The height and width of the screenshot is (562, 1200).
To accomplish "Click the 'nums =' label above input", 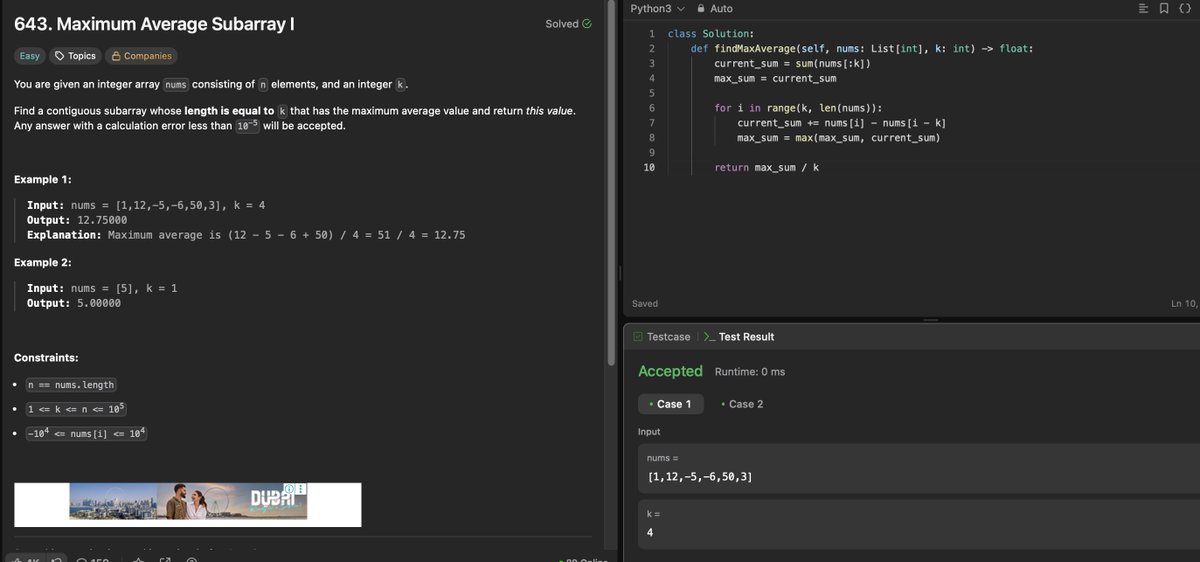I will 663,457.
